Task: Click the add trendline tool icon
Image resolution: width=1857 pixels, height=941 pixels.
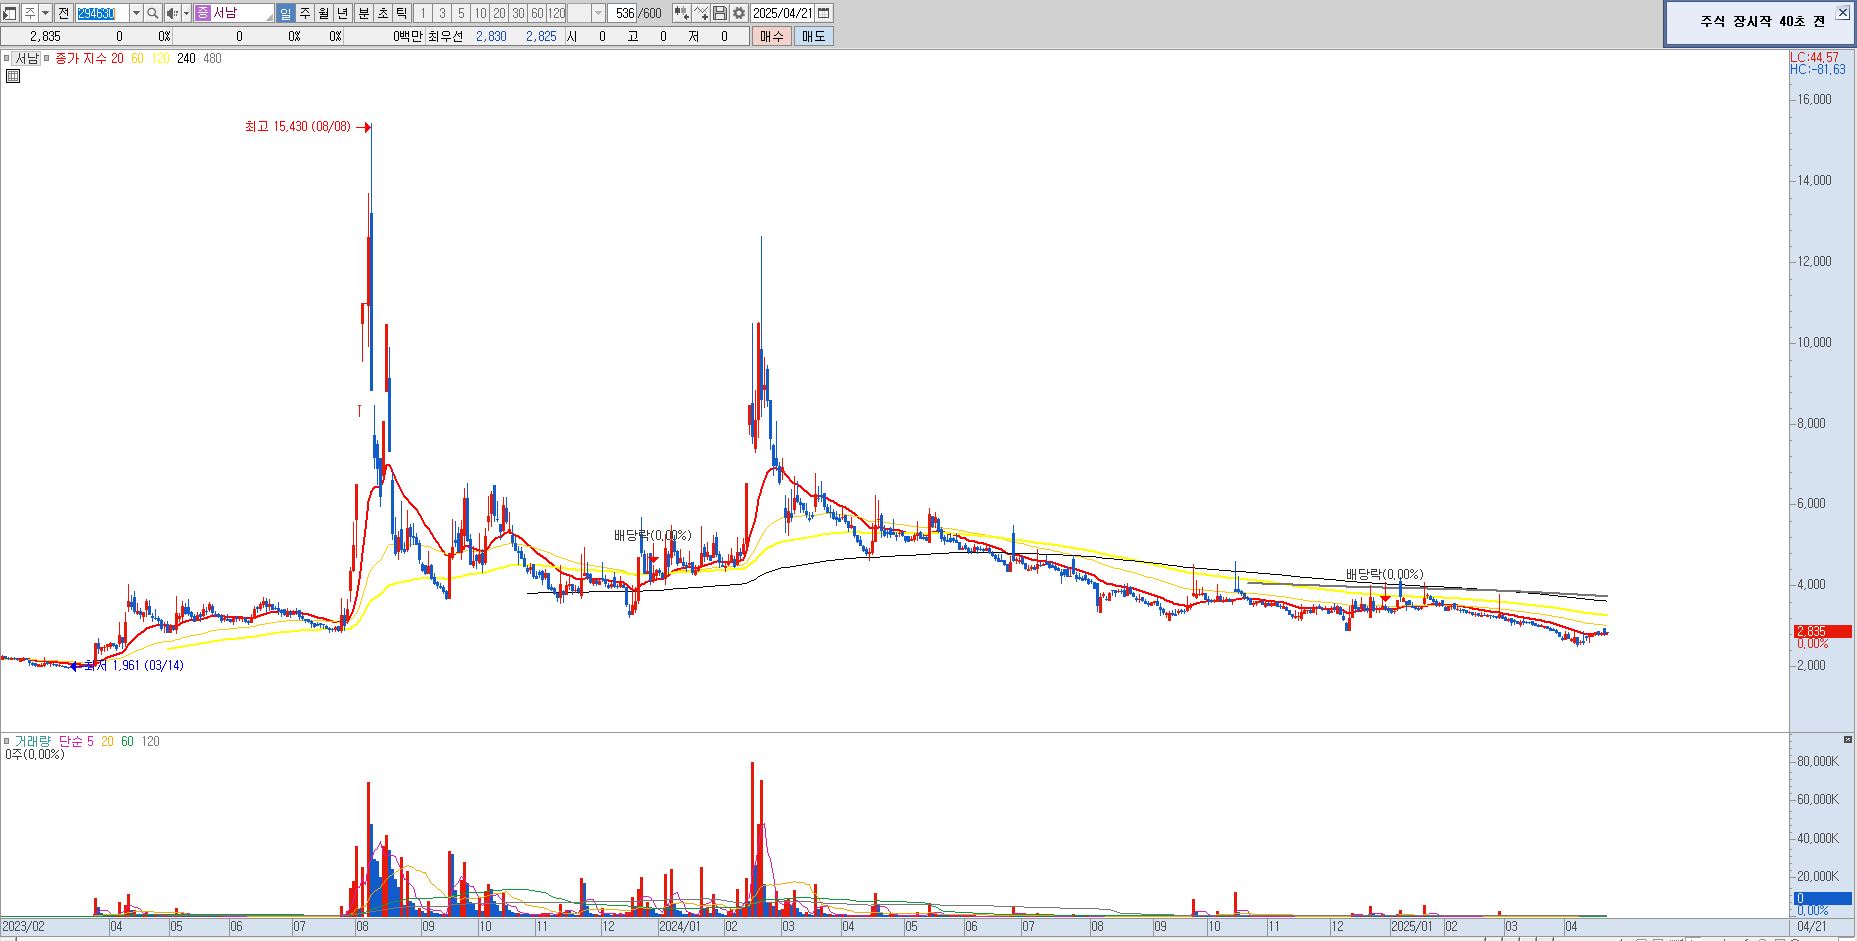Action: tap(701, 13)
